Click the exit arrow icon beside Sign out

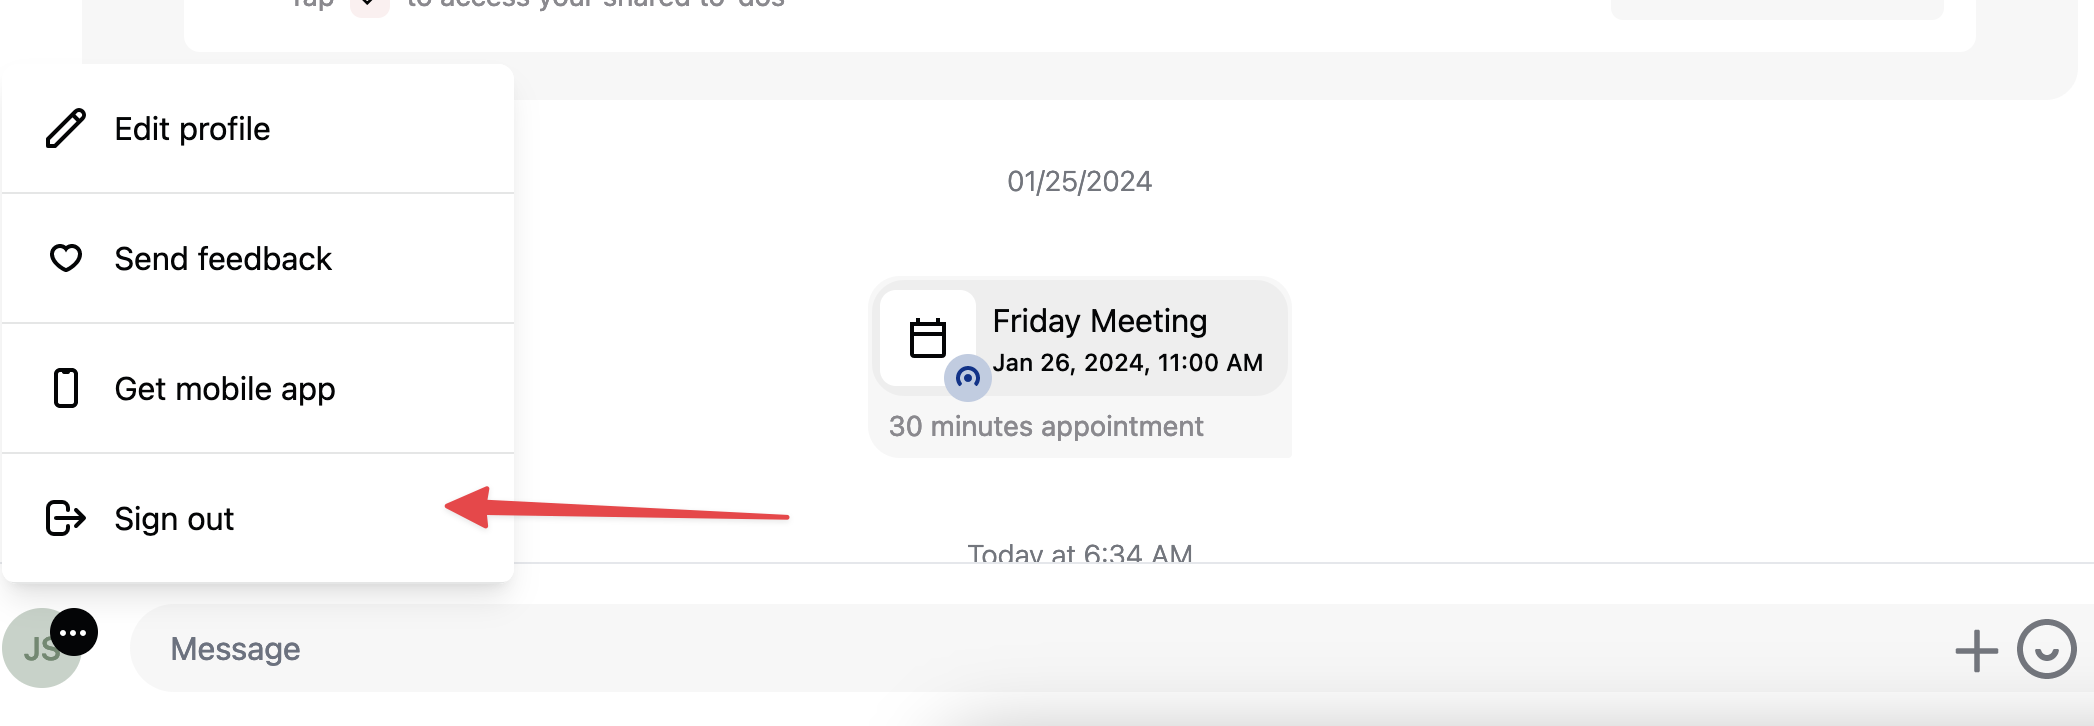point(66,518)
